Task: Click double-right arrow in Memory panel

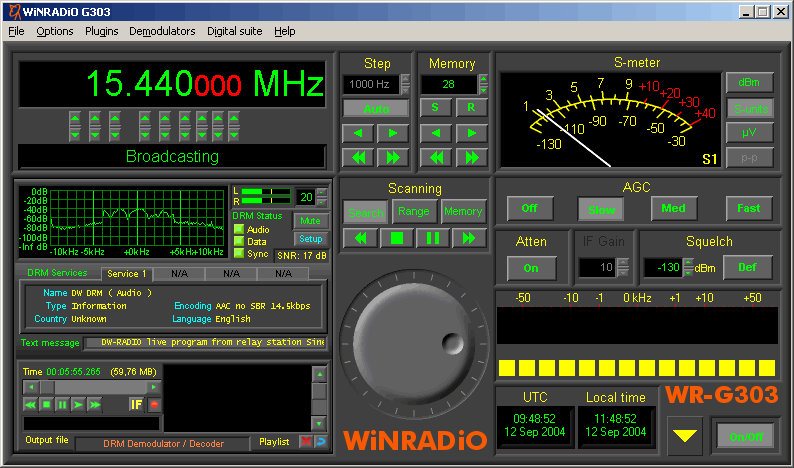Action: 471,158
